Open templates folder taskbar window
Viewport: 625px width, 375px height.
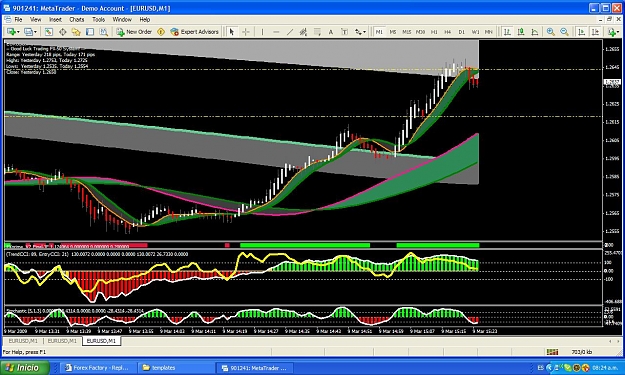pyautogui.click(x=175, y=368)
